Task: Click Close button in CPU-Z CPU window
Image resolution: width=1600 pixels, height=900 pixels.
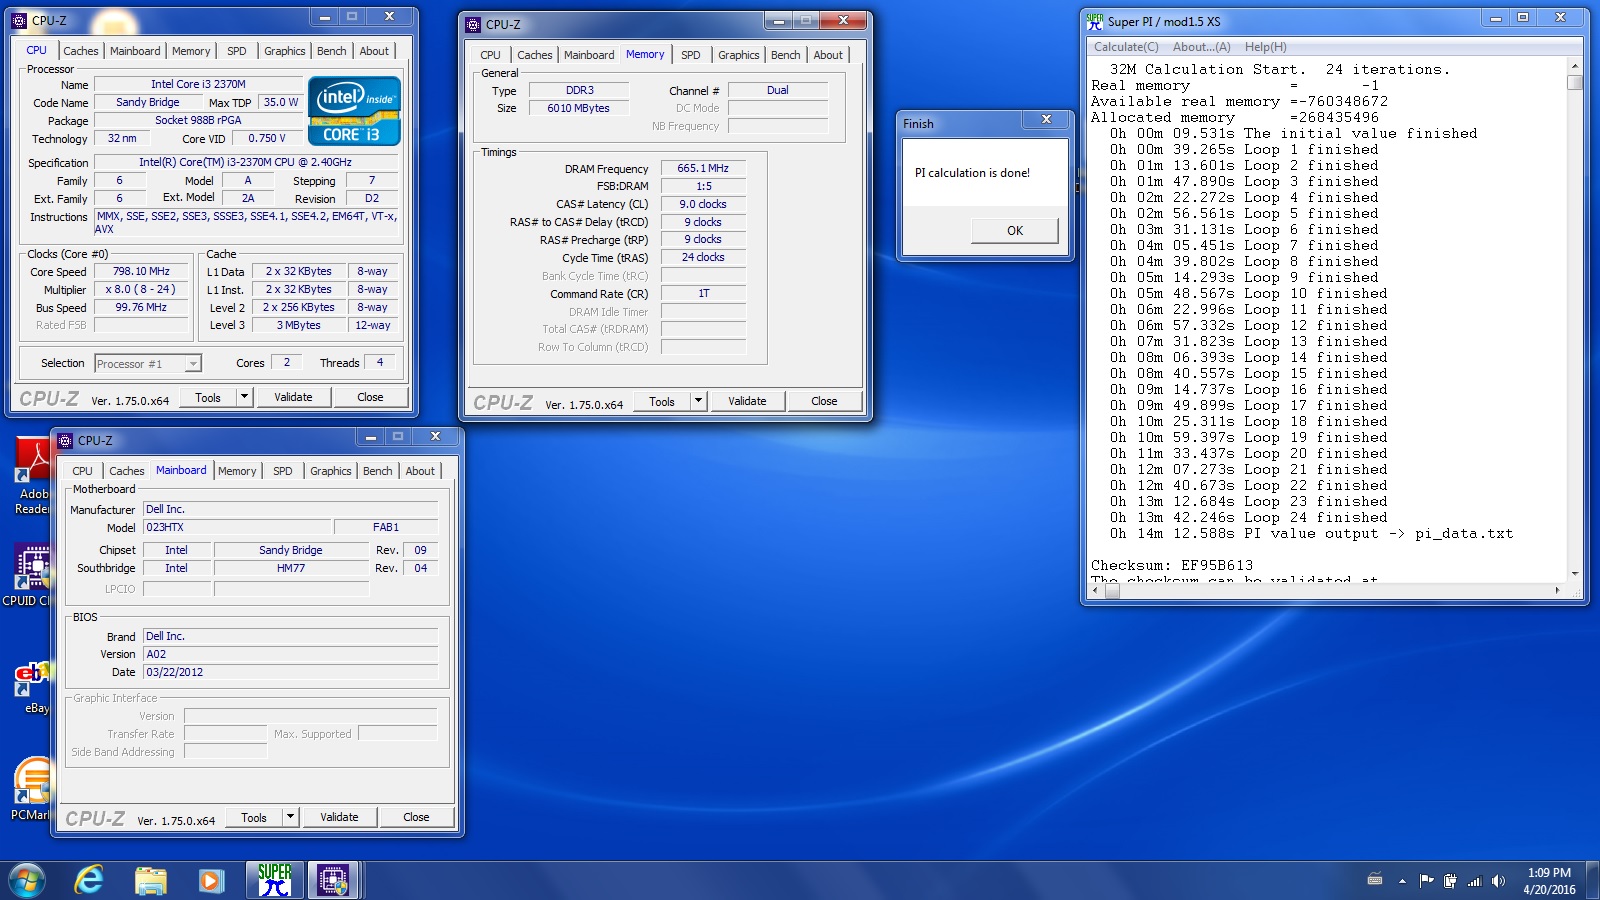Action: [x=370, y=397]
